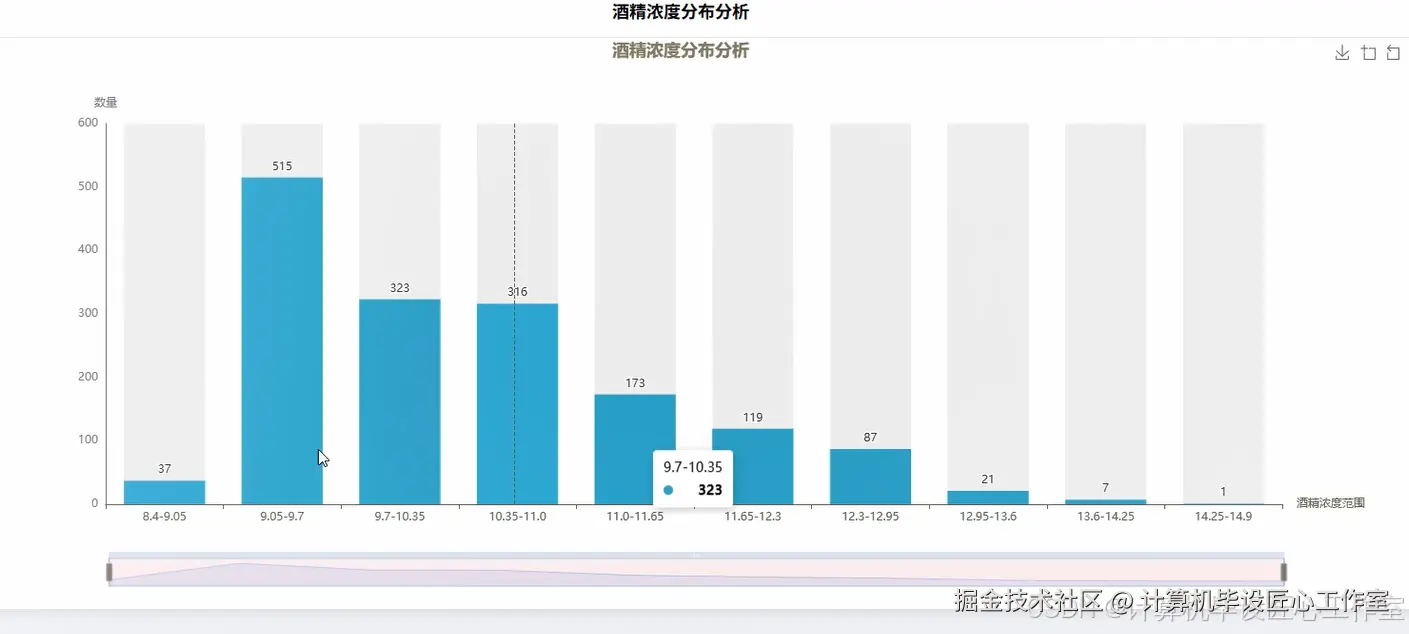Click the 数量 axis label
The height and width of the screenshot is (634, 1409).
pos(104,101)
